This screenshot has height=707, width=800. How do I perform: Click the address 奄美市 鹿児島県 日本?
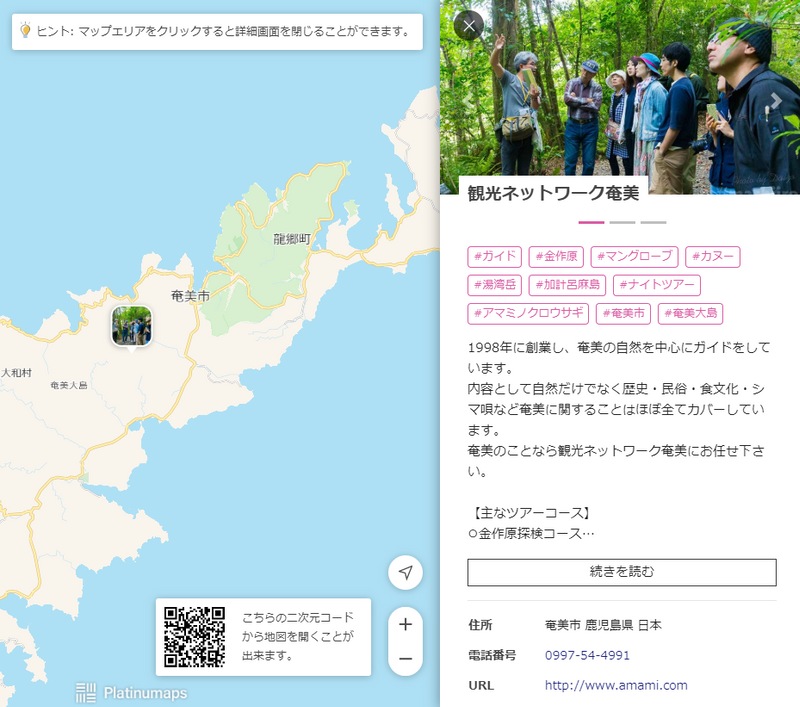[x=603, y=625]
